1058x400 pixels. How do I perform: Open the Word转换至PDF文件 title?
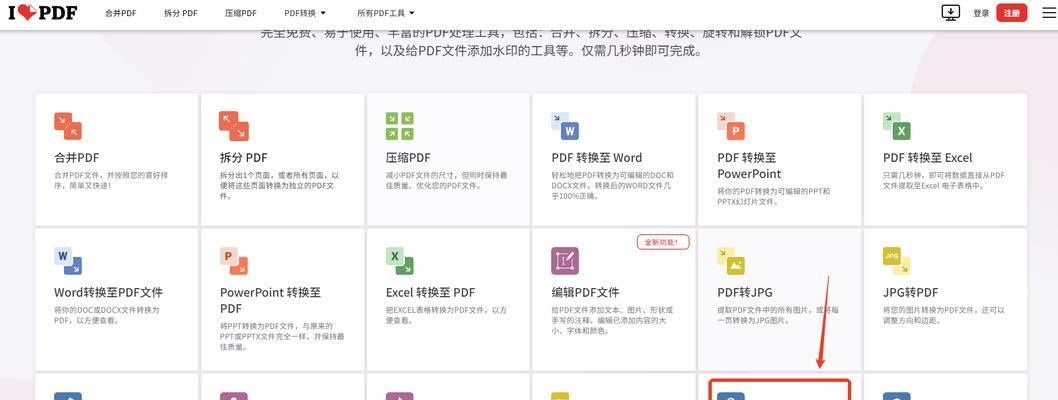109,293
